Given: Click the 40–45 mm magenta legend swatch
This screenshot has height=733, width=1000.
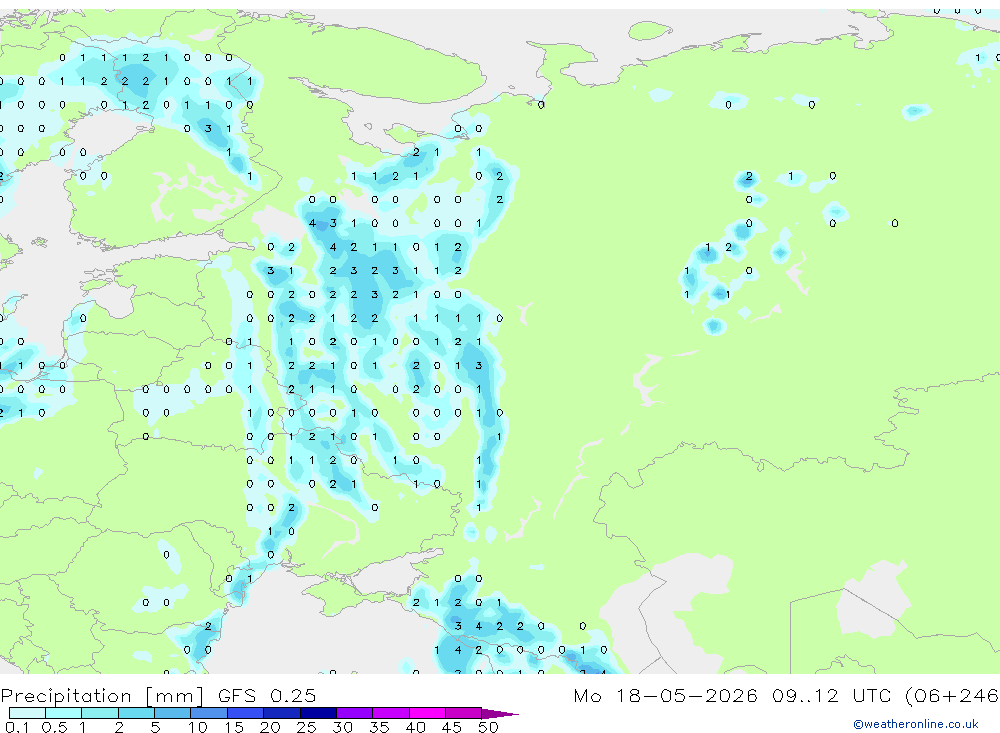Looking at the screenshot, I should tap(427, 713).
